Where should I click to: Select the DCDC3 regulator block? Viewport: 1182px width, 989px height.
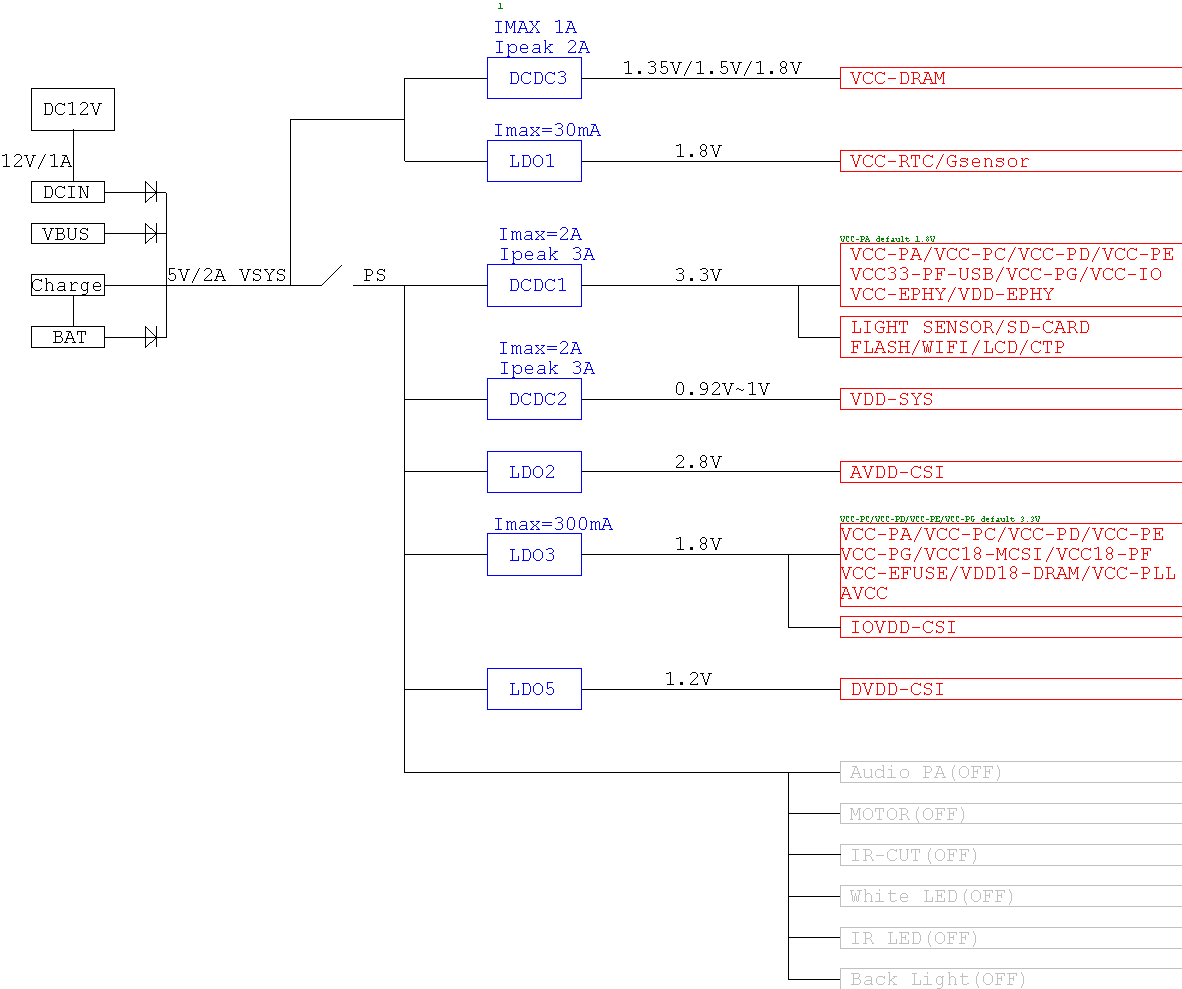[x=534, y=78]
